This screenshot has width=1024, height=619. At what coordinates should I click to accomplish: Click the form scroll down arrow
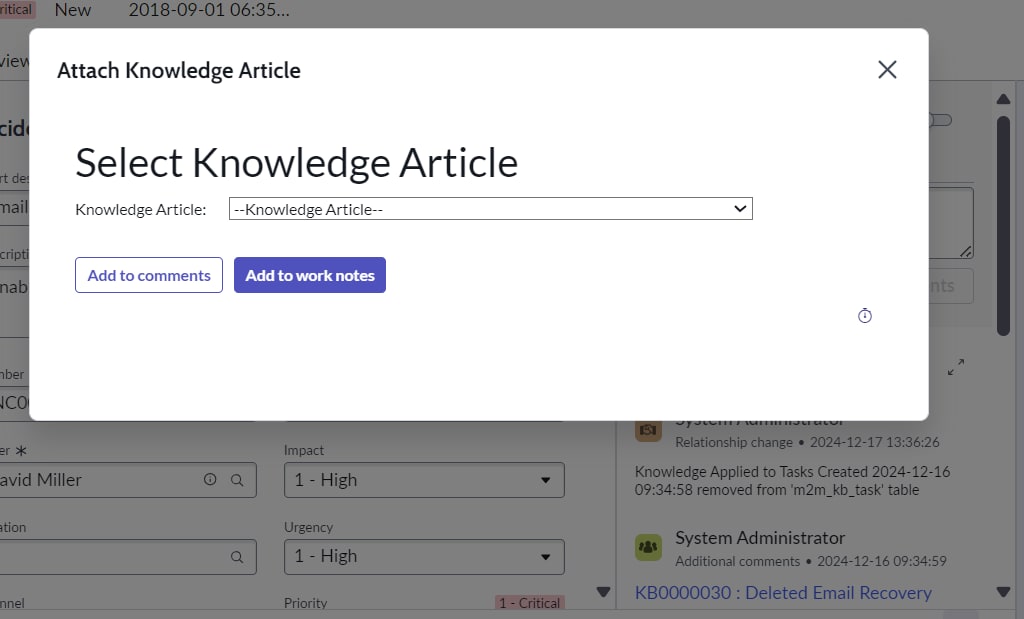[603, 592]
